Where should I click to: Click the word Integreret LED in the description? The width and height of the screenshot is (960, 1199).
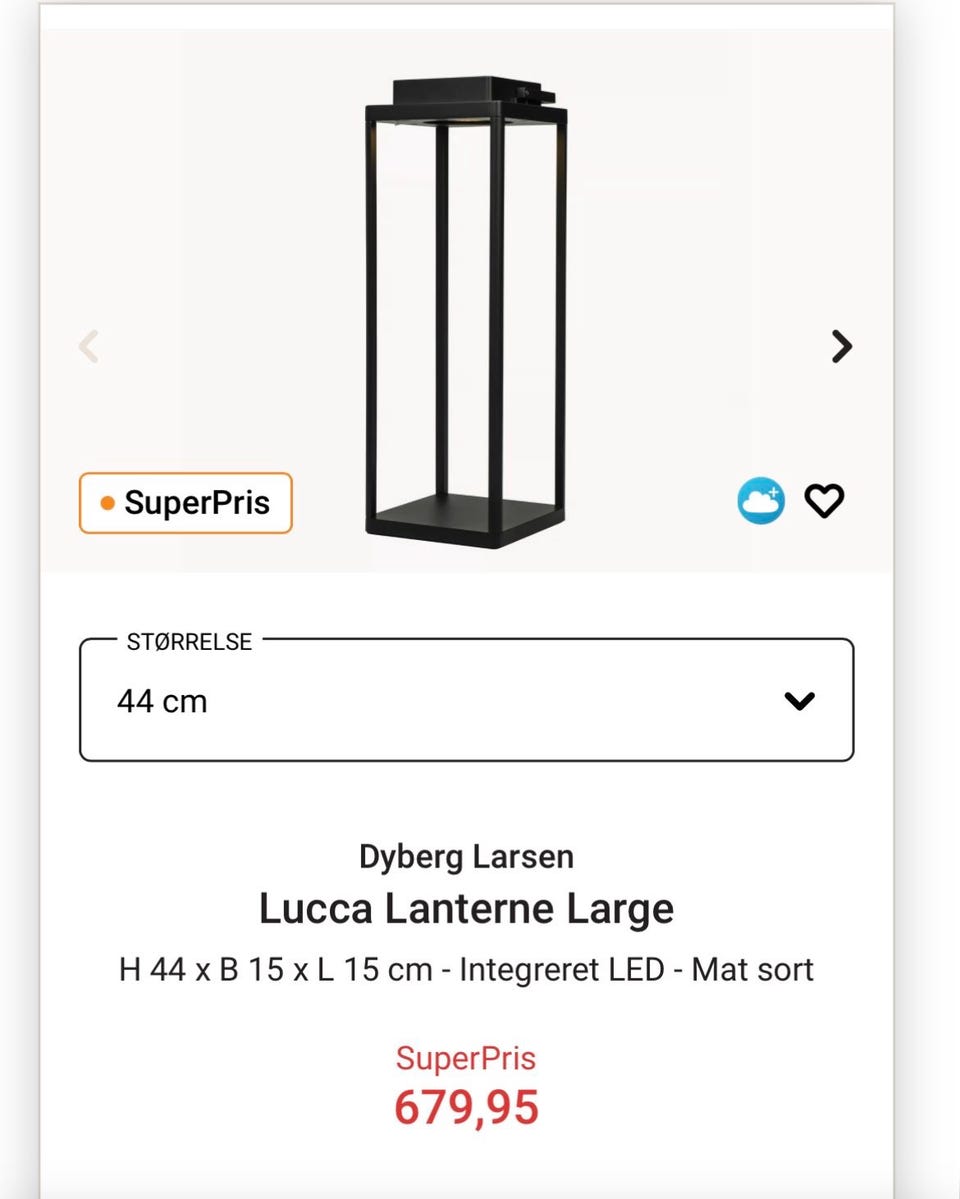[562, 969]
